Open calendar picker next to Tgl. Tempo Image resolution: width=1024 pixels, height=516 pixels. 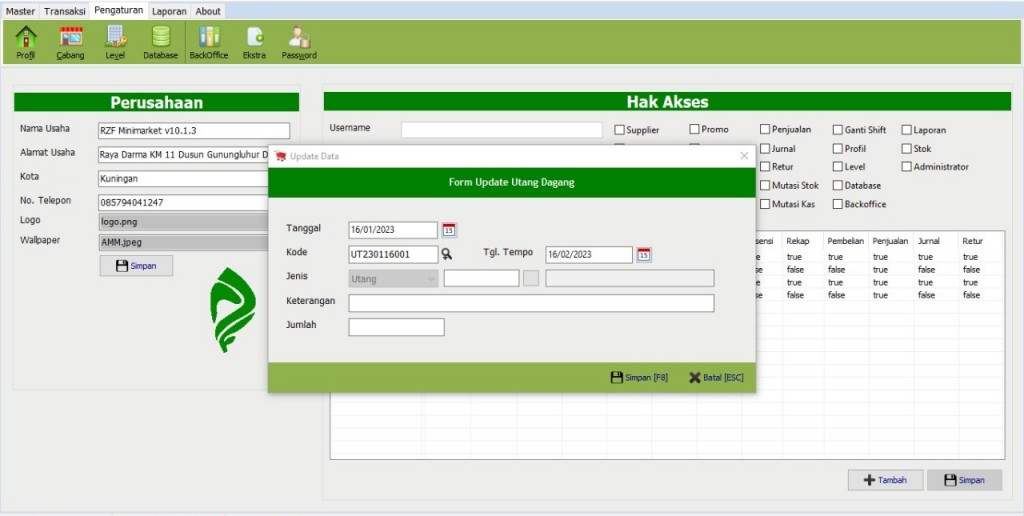[644, 255]
